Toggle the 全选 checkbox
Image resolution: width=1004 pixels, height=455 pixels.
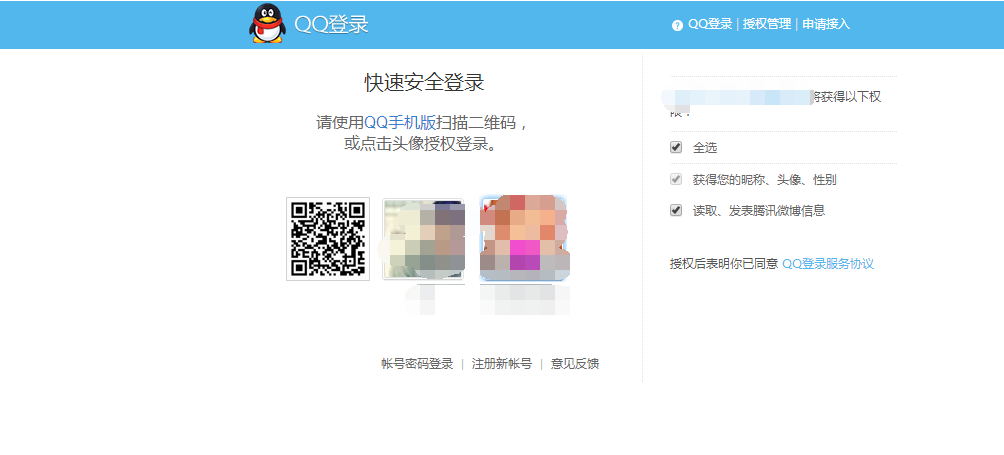pos(676,147)
